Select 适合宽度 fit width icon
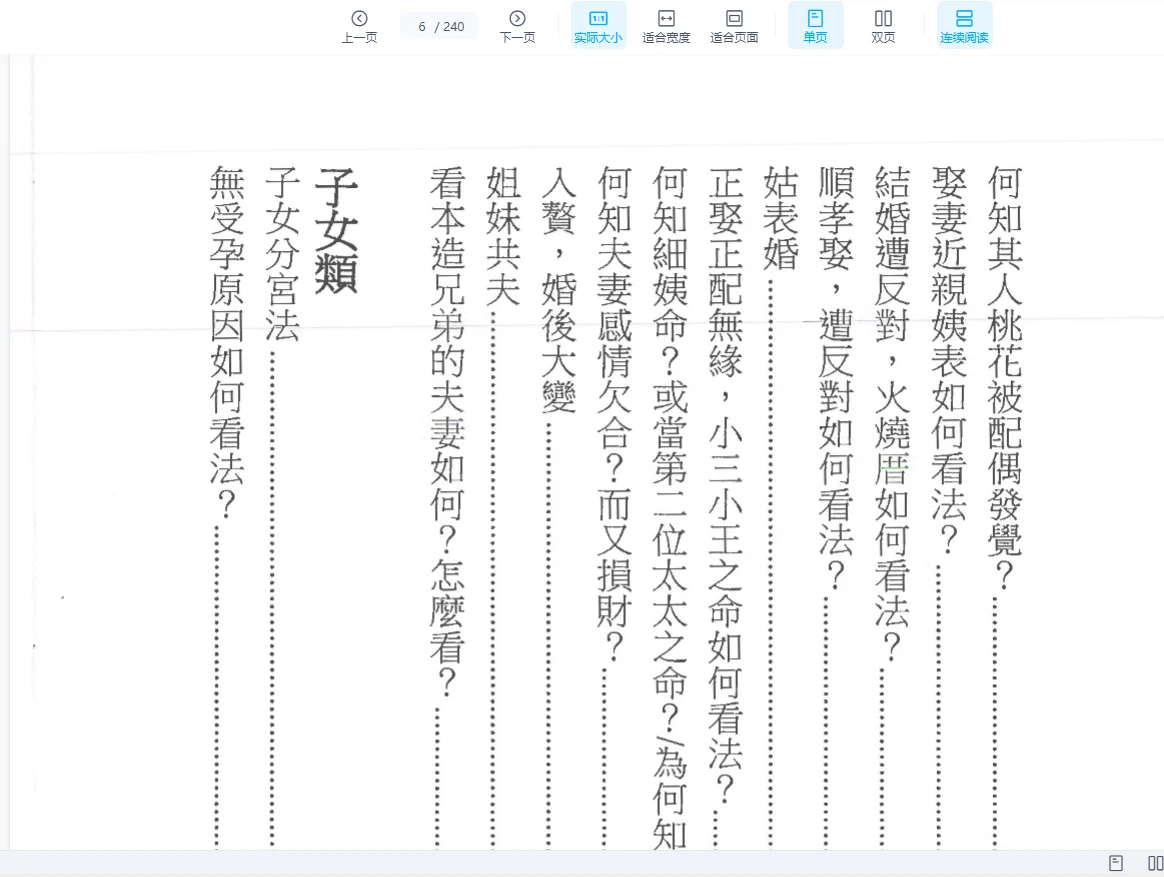Image resolution: width=1164 pixels, height=877 pixels. coord(666,18)
